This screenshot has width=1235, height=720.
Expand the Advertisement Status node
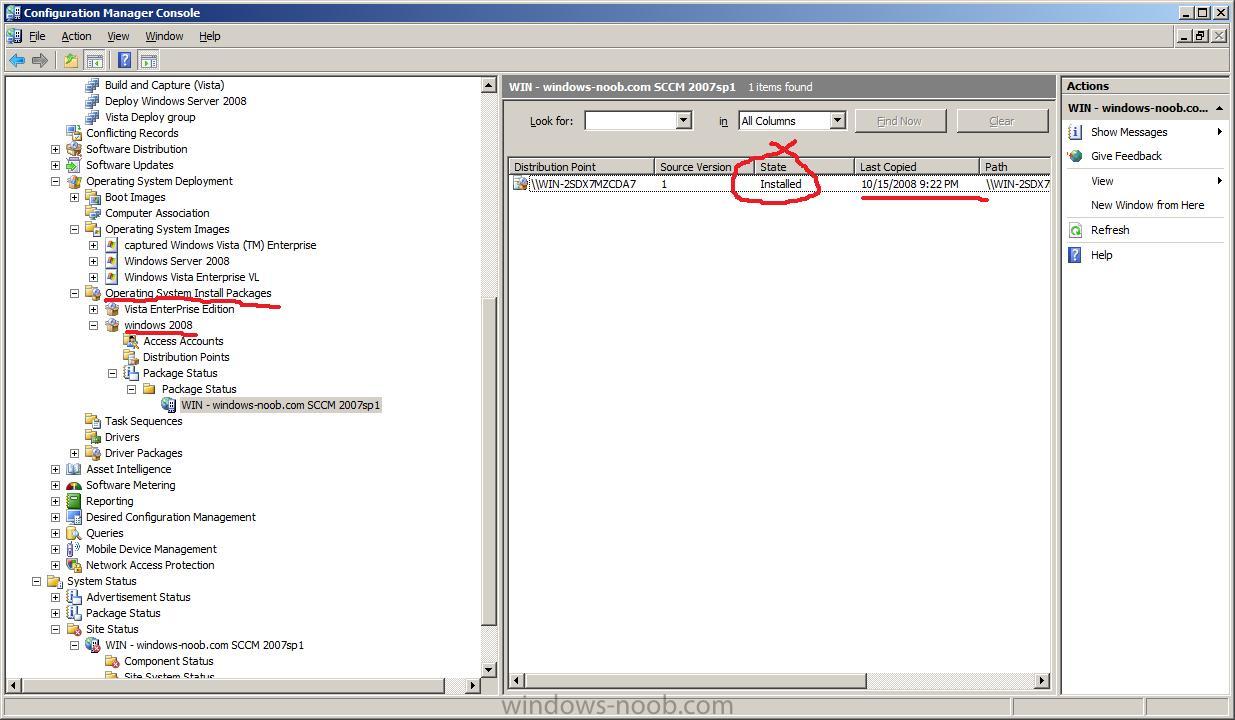[55, 597]
